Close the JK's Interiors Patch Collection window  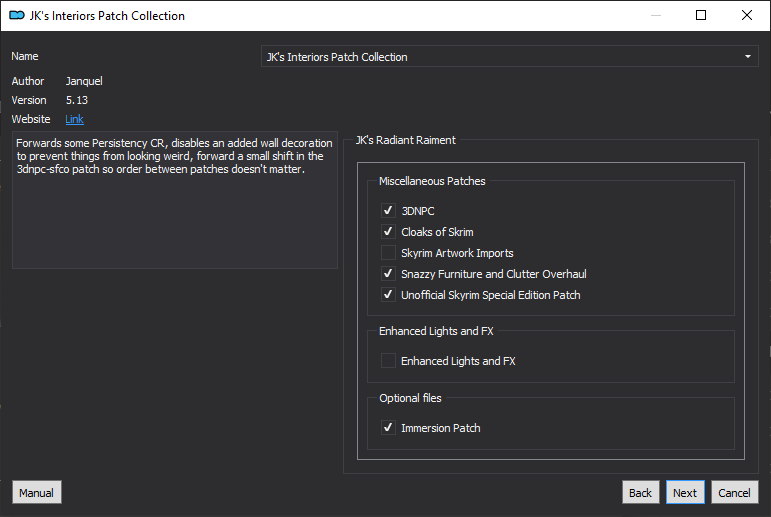[x=746, y=15]
